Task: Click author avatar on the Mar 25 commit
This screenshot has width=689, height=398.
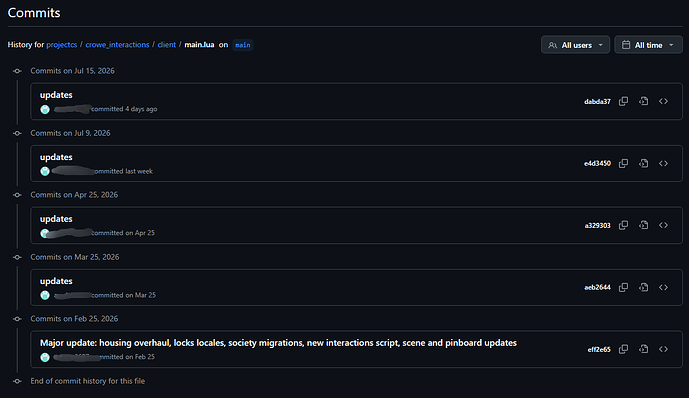Action: 45,295
